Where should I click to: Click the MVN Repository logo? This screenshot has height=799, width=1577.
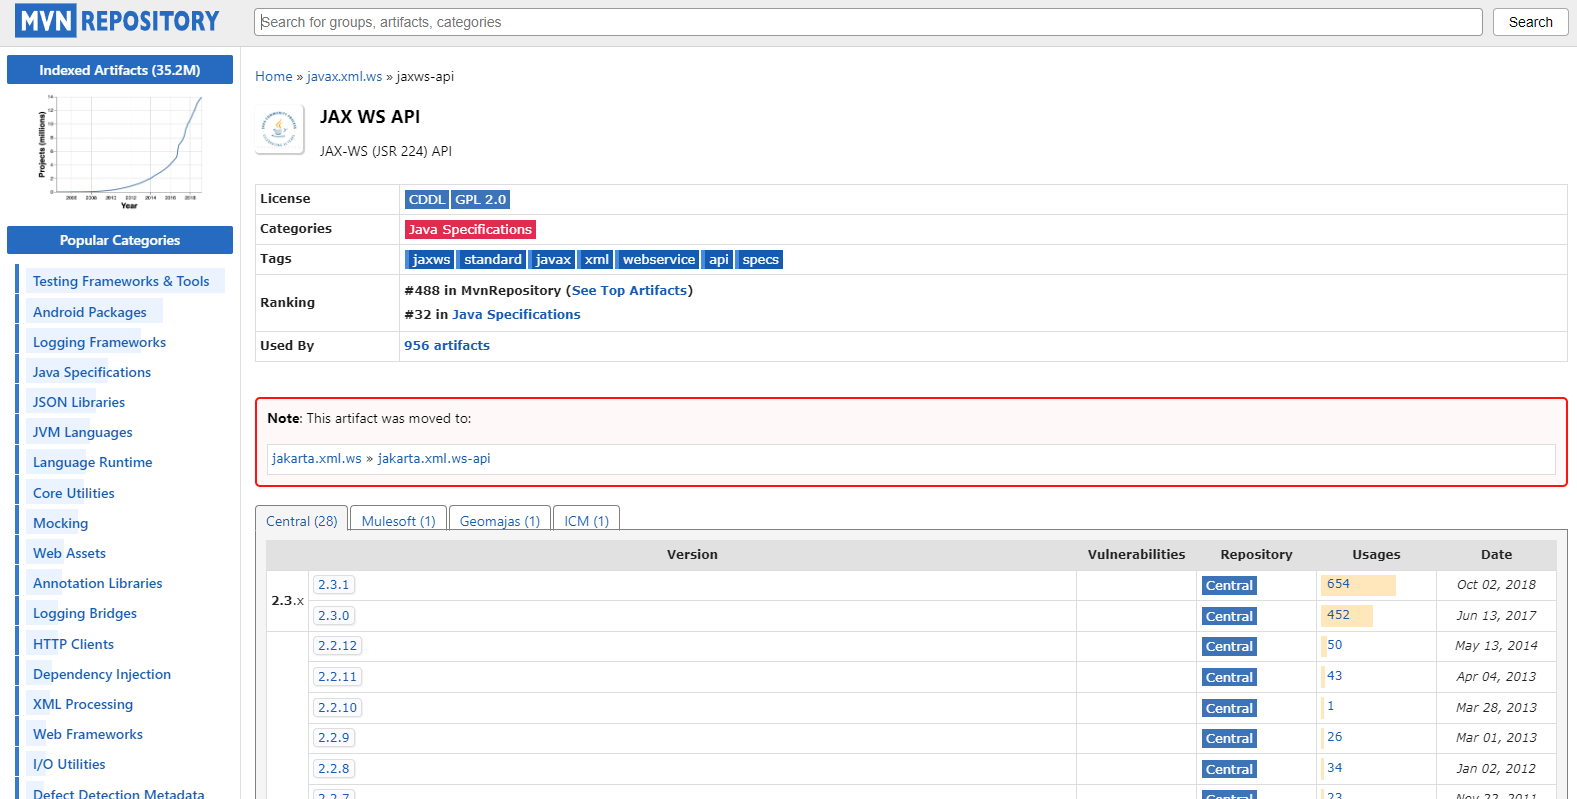(118, 21)
